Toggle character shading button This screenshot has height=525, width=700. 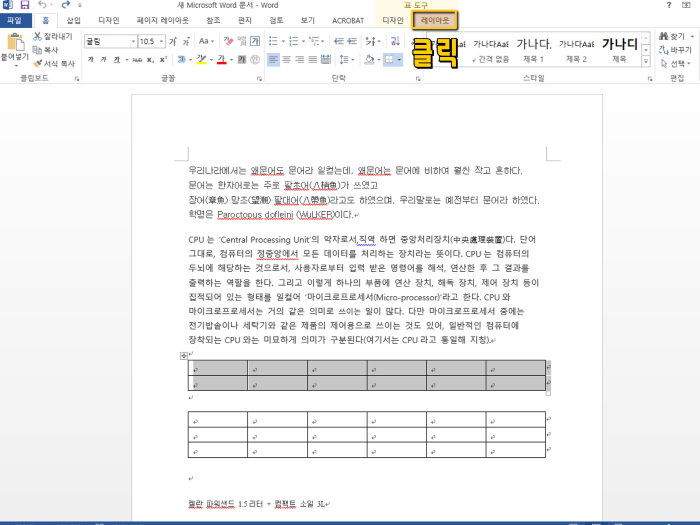click(x=242, y=59)
